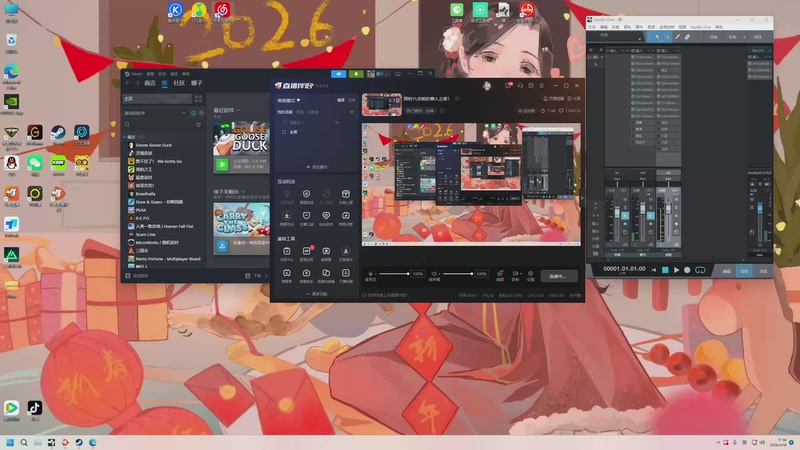
Task: Select the Range tool in Studio One toolbar
Action: click(667, 37)
